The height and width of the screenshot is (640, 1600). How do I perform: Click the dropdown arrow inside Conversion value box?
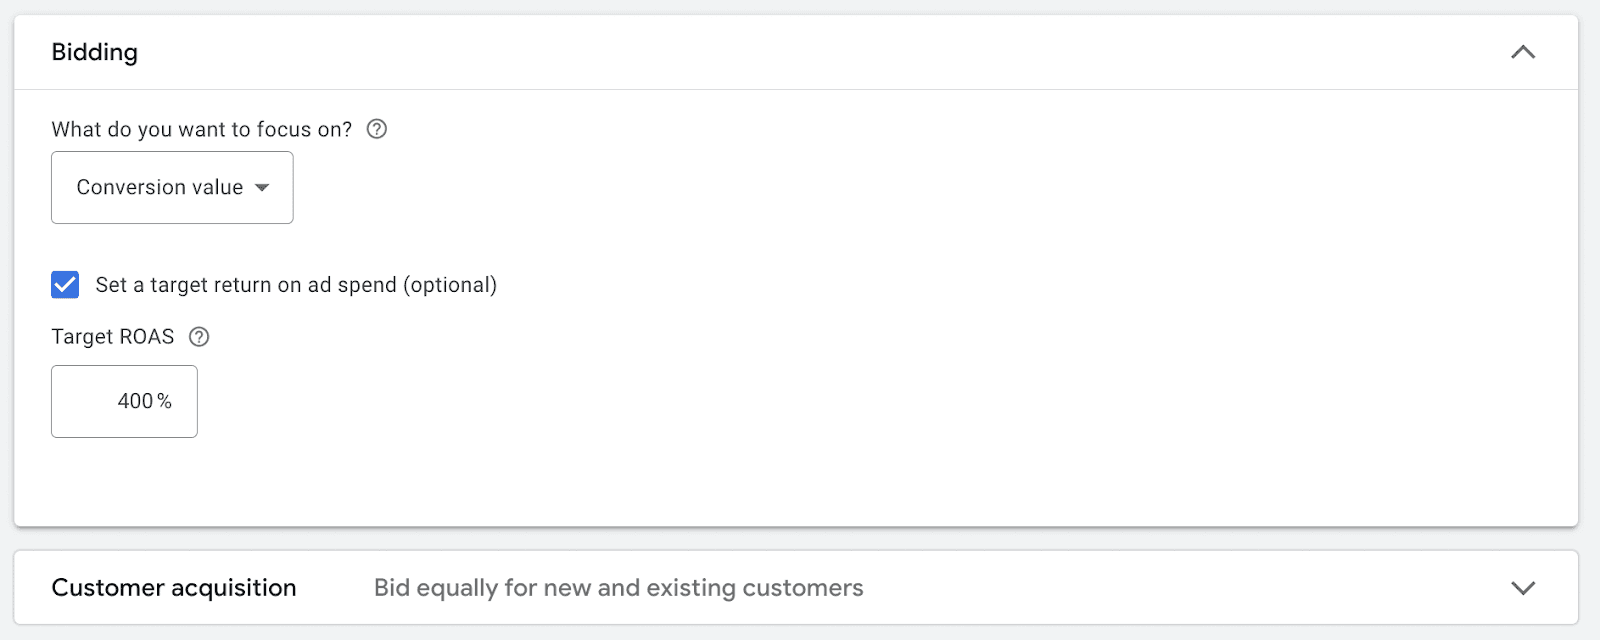coord(262,187)
